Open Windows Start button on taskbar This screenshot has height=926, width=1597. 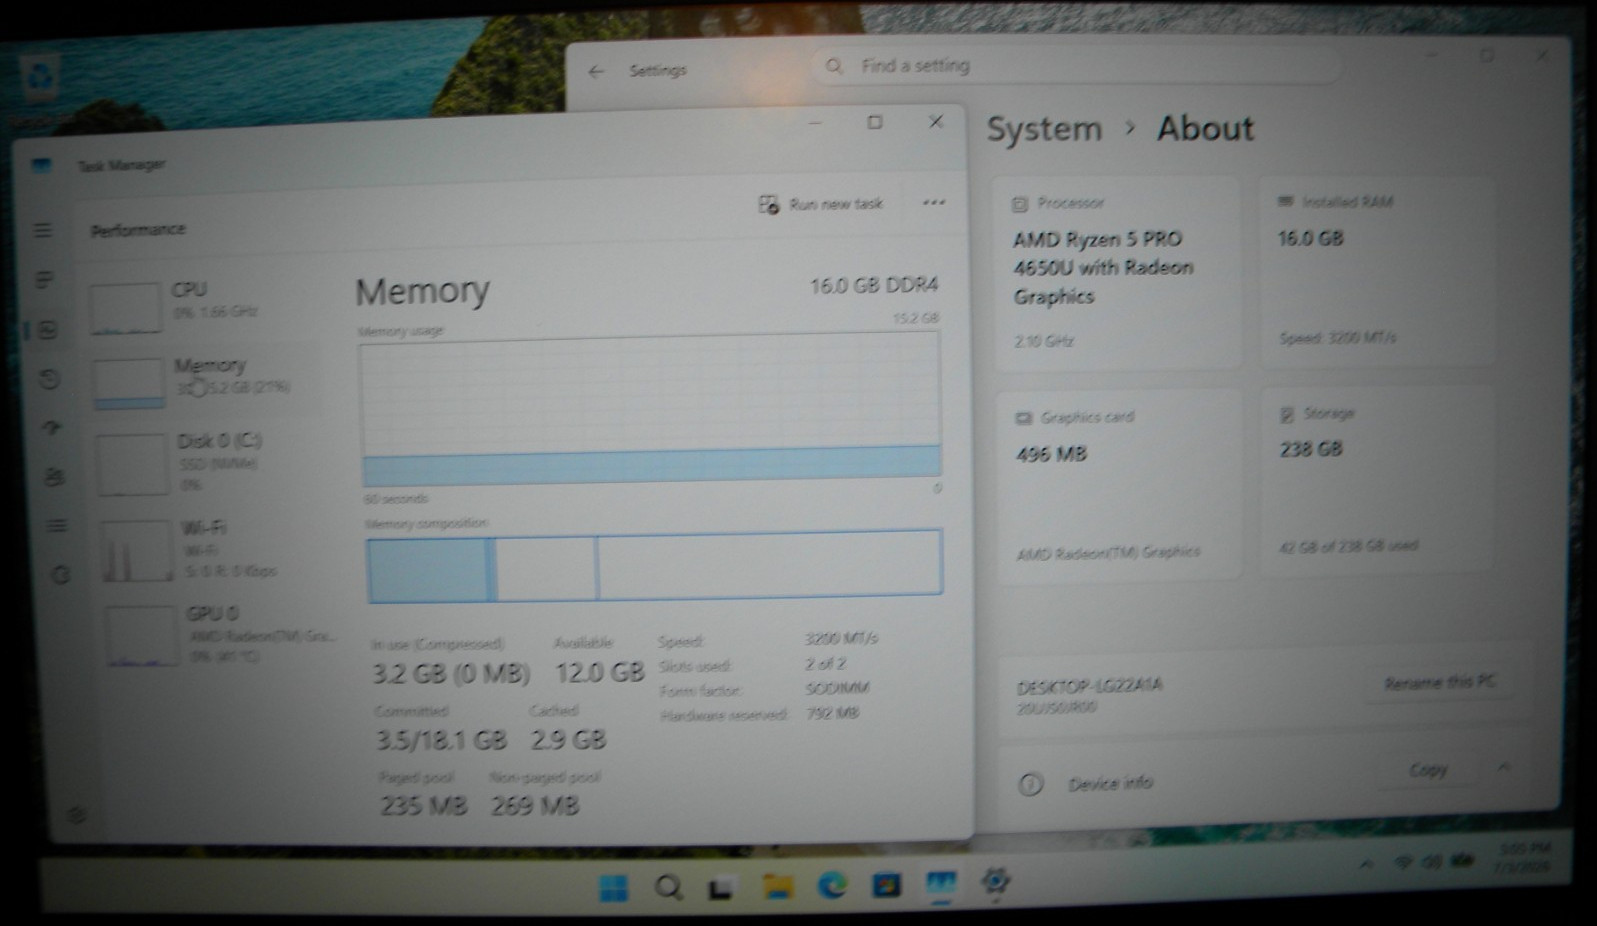tap(613, 887)
